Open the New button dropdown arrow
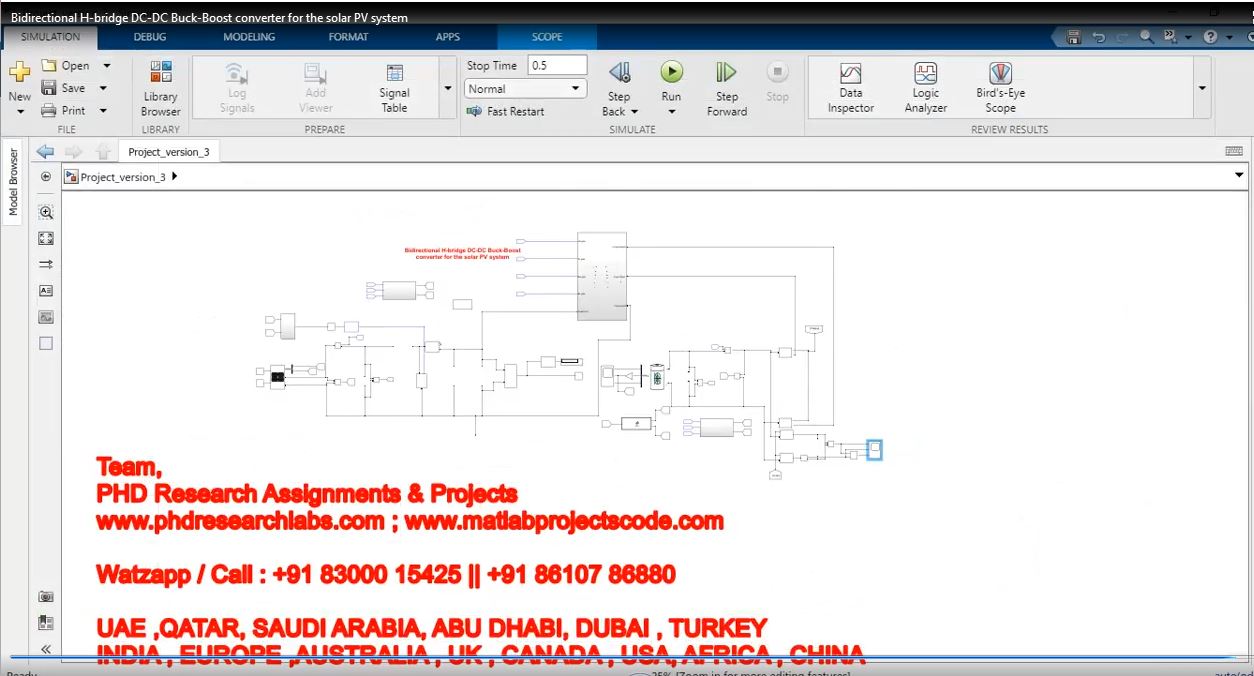Screen dimensions: 1254x676 point(19,111)
